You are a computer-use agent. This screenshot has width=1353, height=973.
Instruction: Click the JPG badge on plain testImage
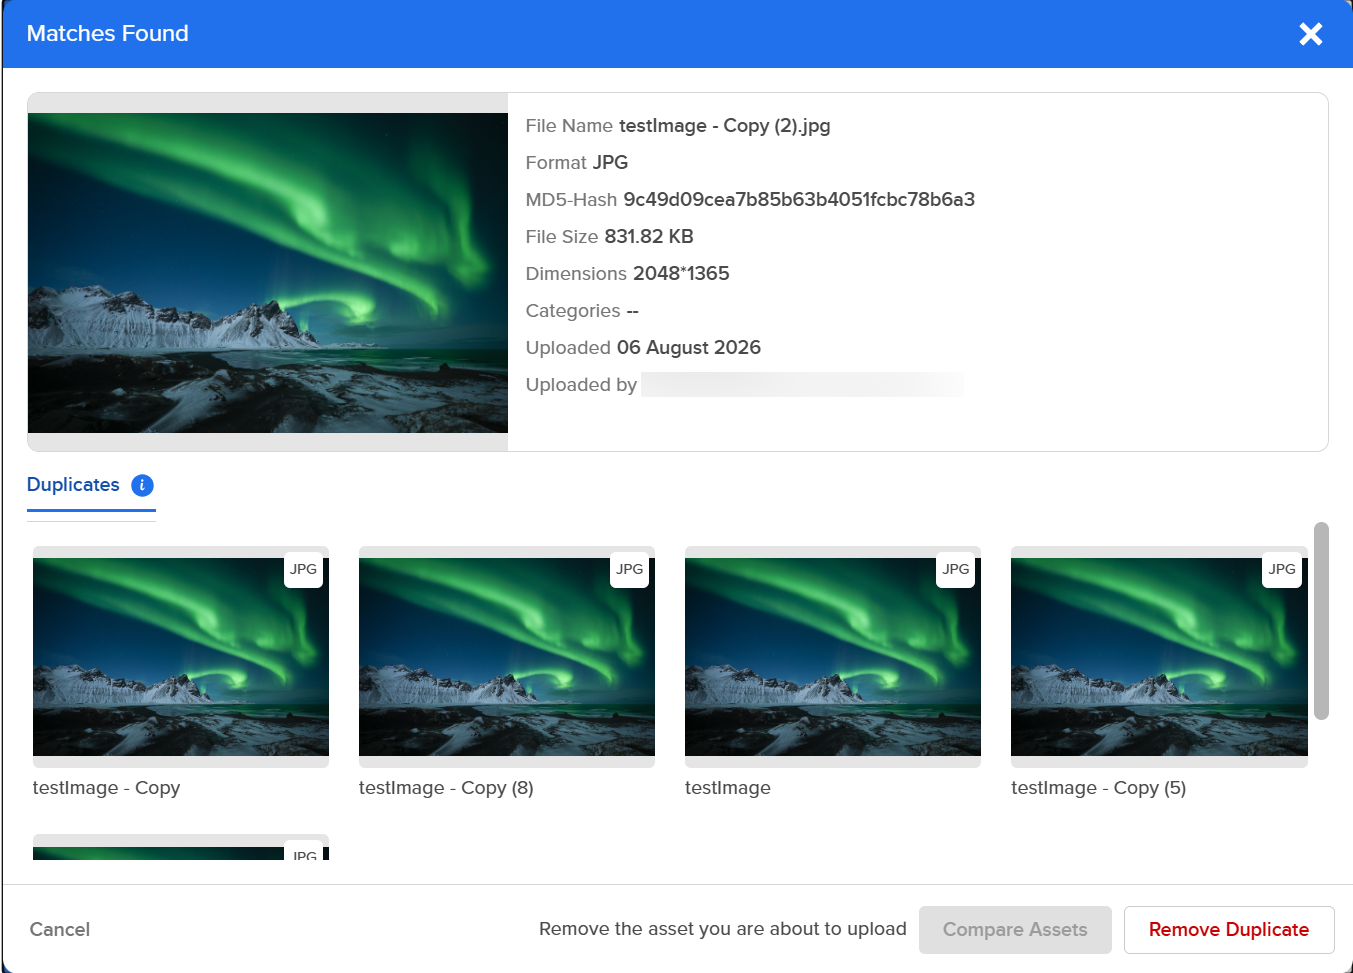955,569
